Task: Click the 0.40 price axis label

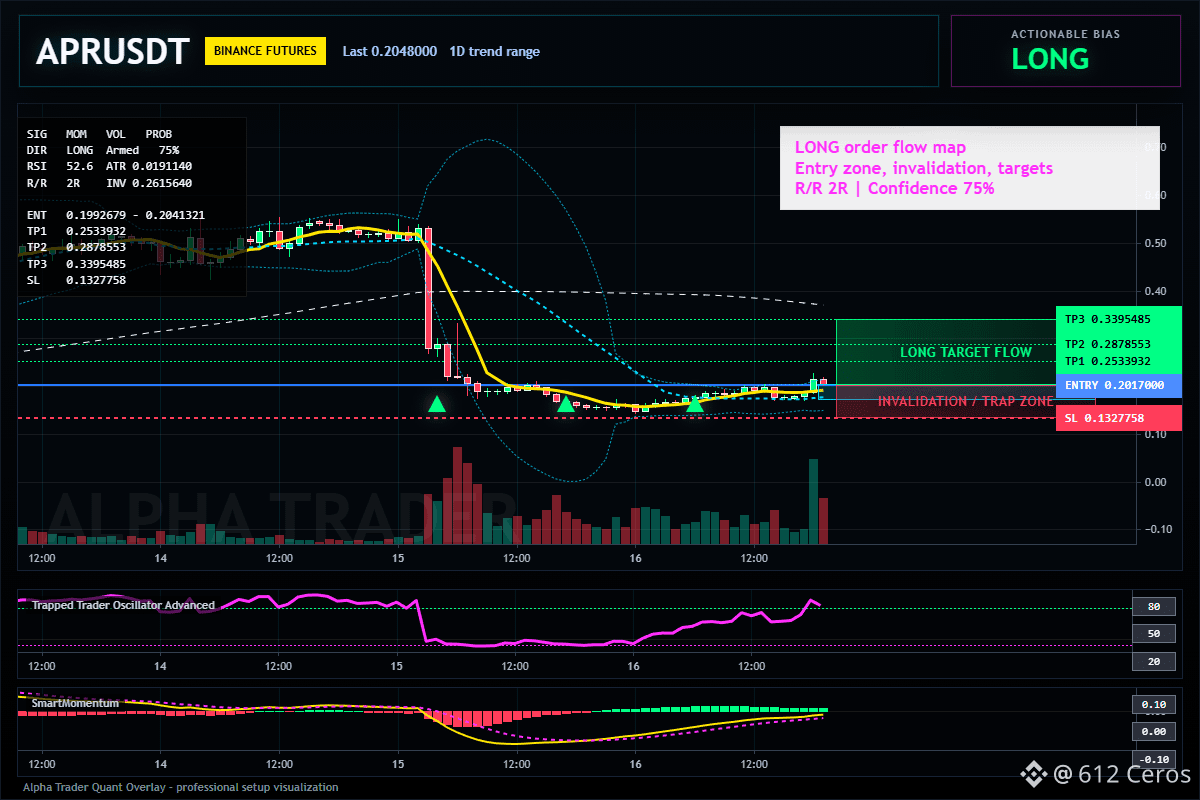Action: click(1155, 291)
